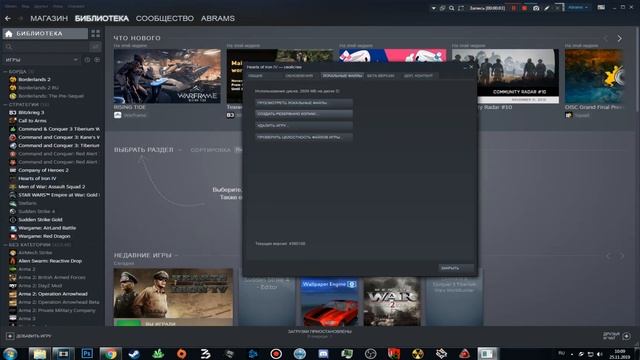The width and height of the screenshot is (640, 360).
Task: Collapse the Uncategorized games category
Action: [x=37, y=245]
